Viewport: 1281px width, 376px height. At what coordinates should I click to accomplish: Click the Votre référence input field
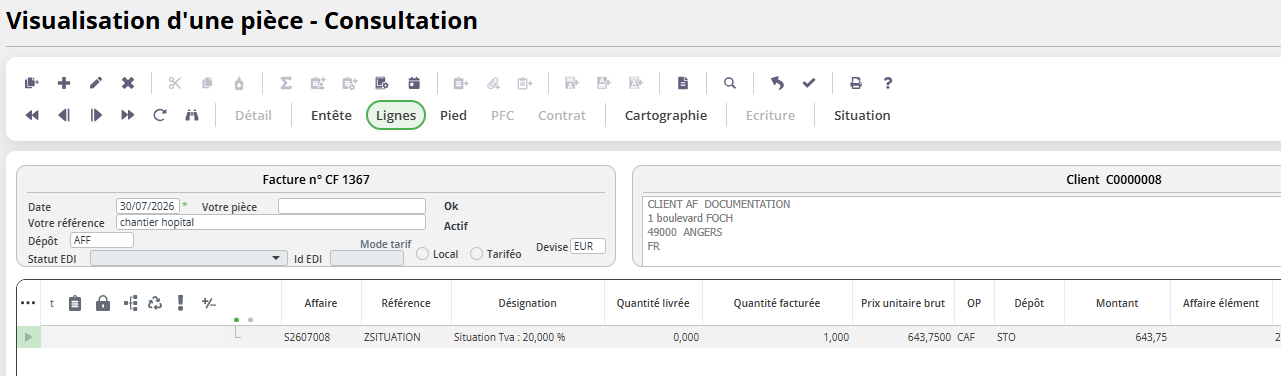point(271,222)
